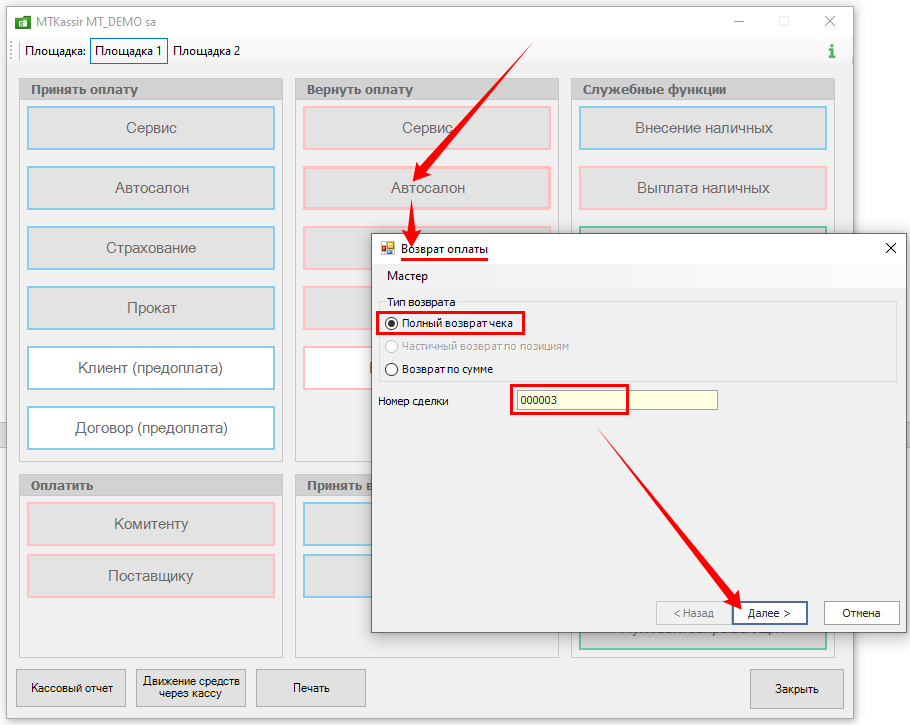Click Выплата наличных button

pyautogui.click(x=703, y=188)
